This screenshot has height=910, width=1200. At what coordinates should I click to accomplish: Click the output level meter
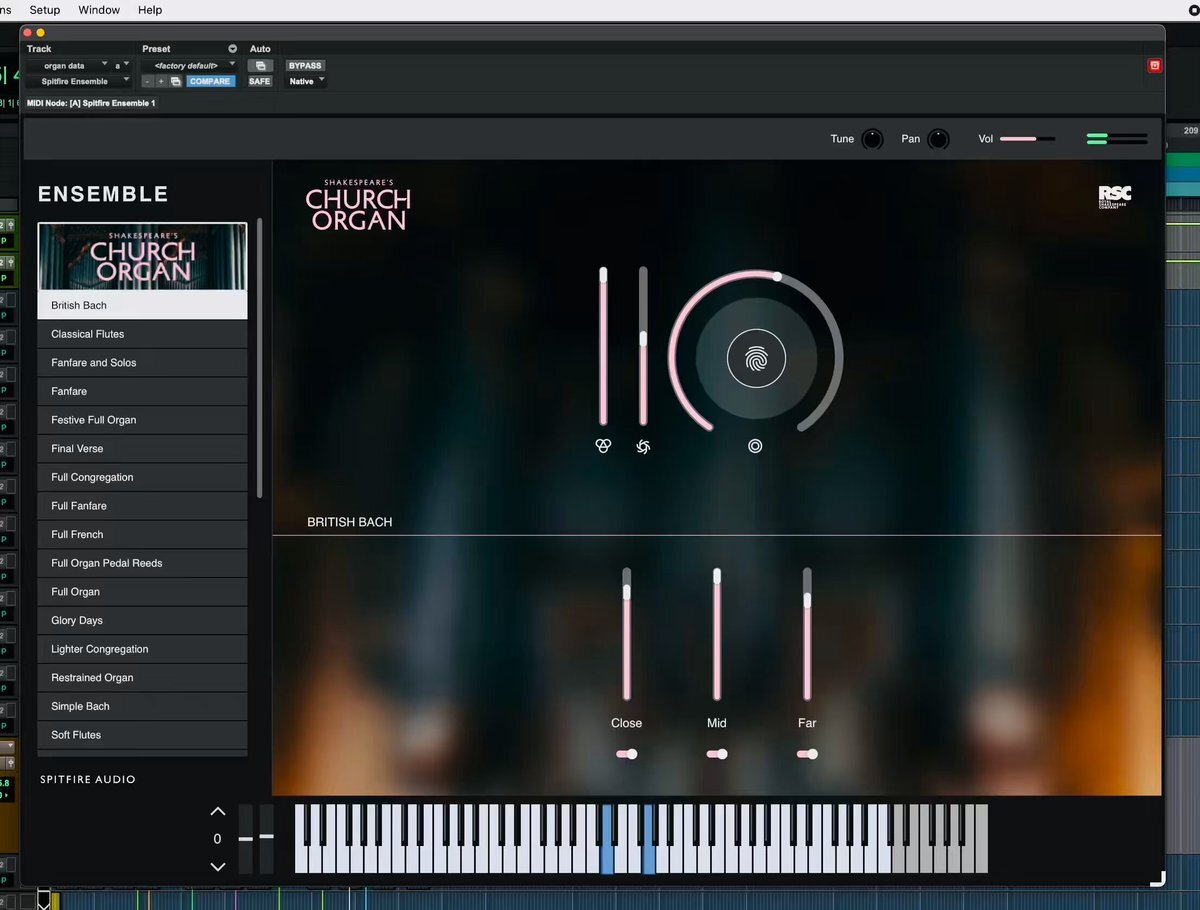1117,139
